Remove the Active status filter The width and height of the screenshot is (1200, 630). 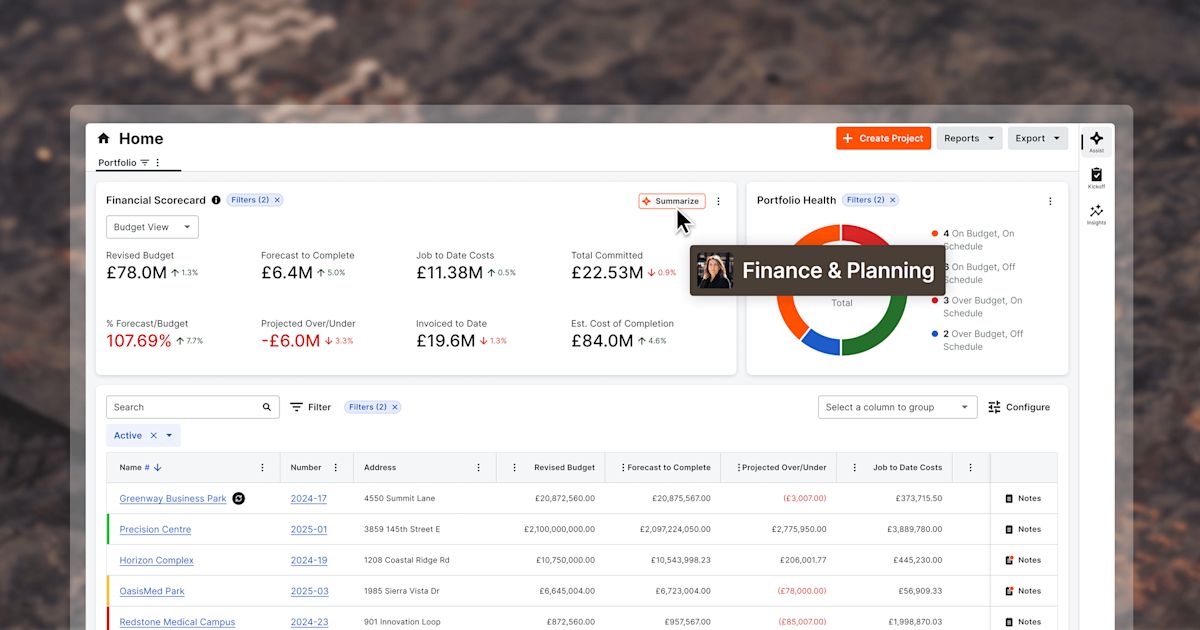(x=153, y=435)
